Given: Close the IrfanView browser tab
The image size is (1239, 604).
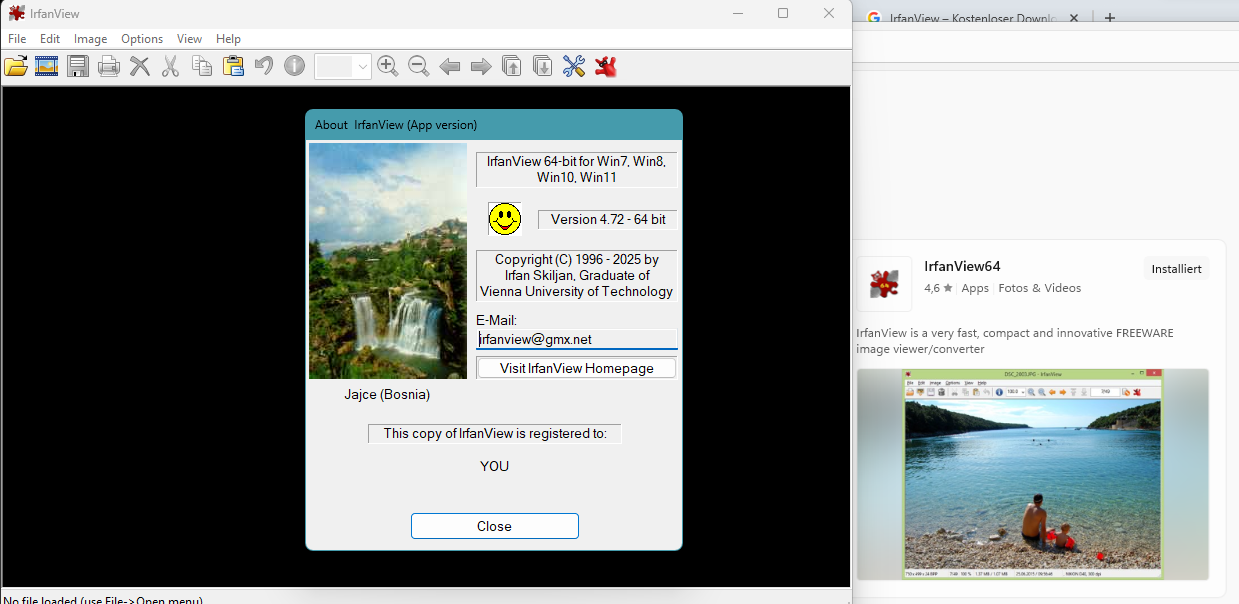Looking at the screenshot, I should pos(1074,18).
